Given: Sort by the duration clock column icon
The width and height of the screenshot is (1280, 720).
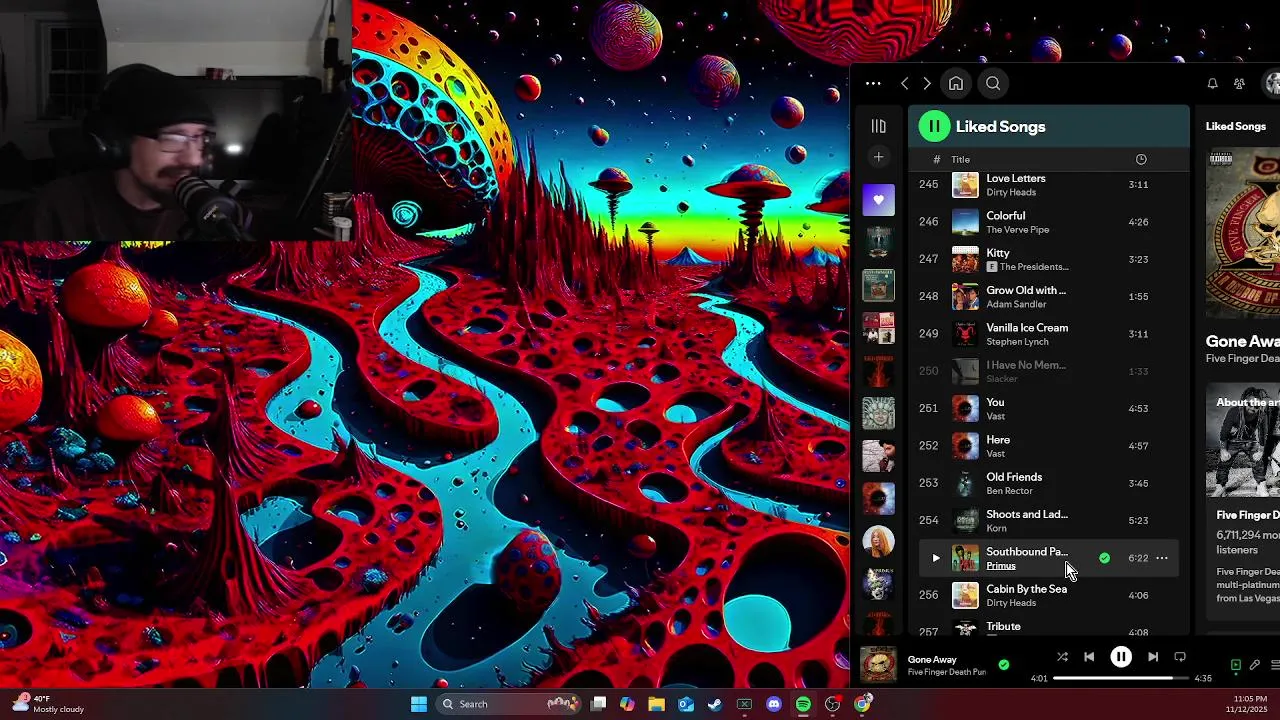Looking at the screenshot, I should [1141, 159].
